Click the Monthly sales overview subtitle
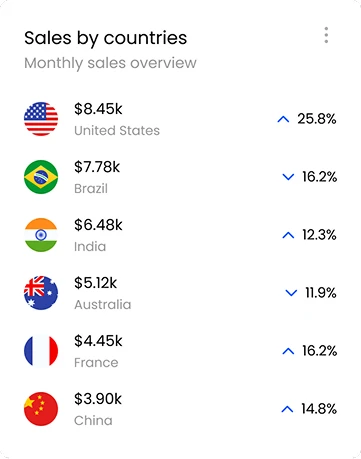This screenshot has width=361, height=459. (x=110, y=63)
